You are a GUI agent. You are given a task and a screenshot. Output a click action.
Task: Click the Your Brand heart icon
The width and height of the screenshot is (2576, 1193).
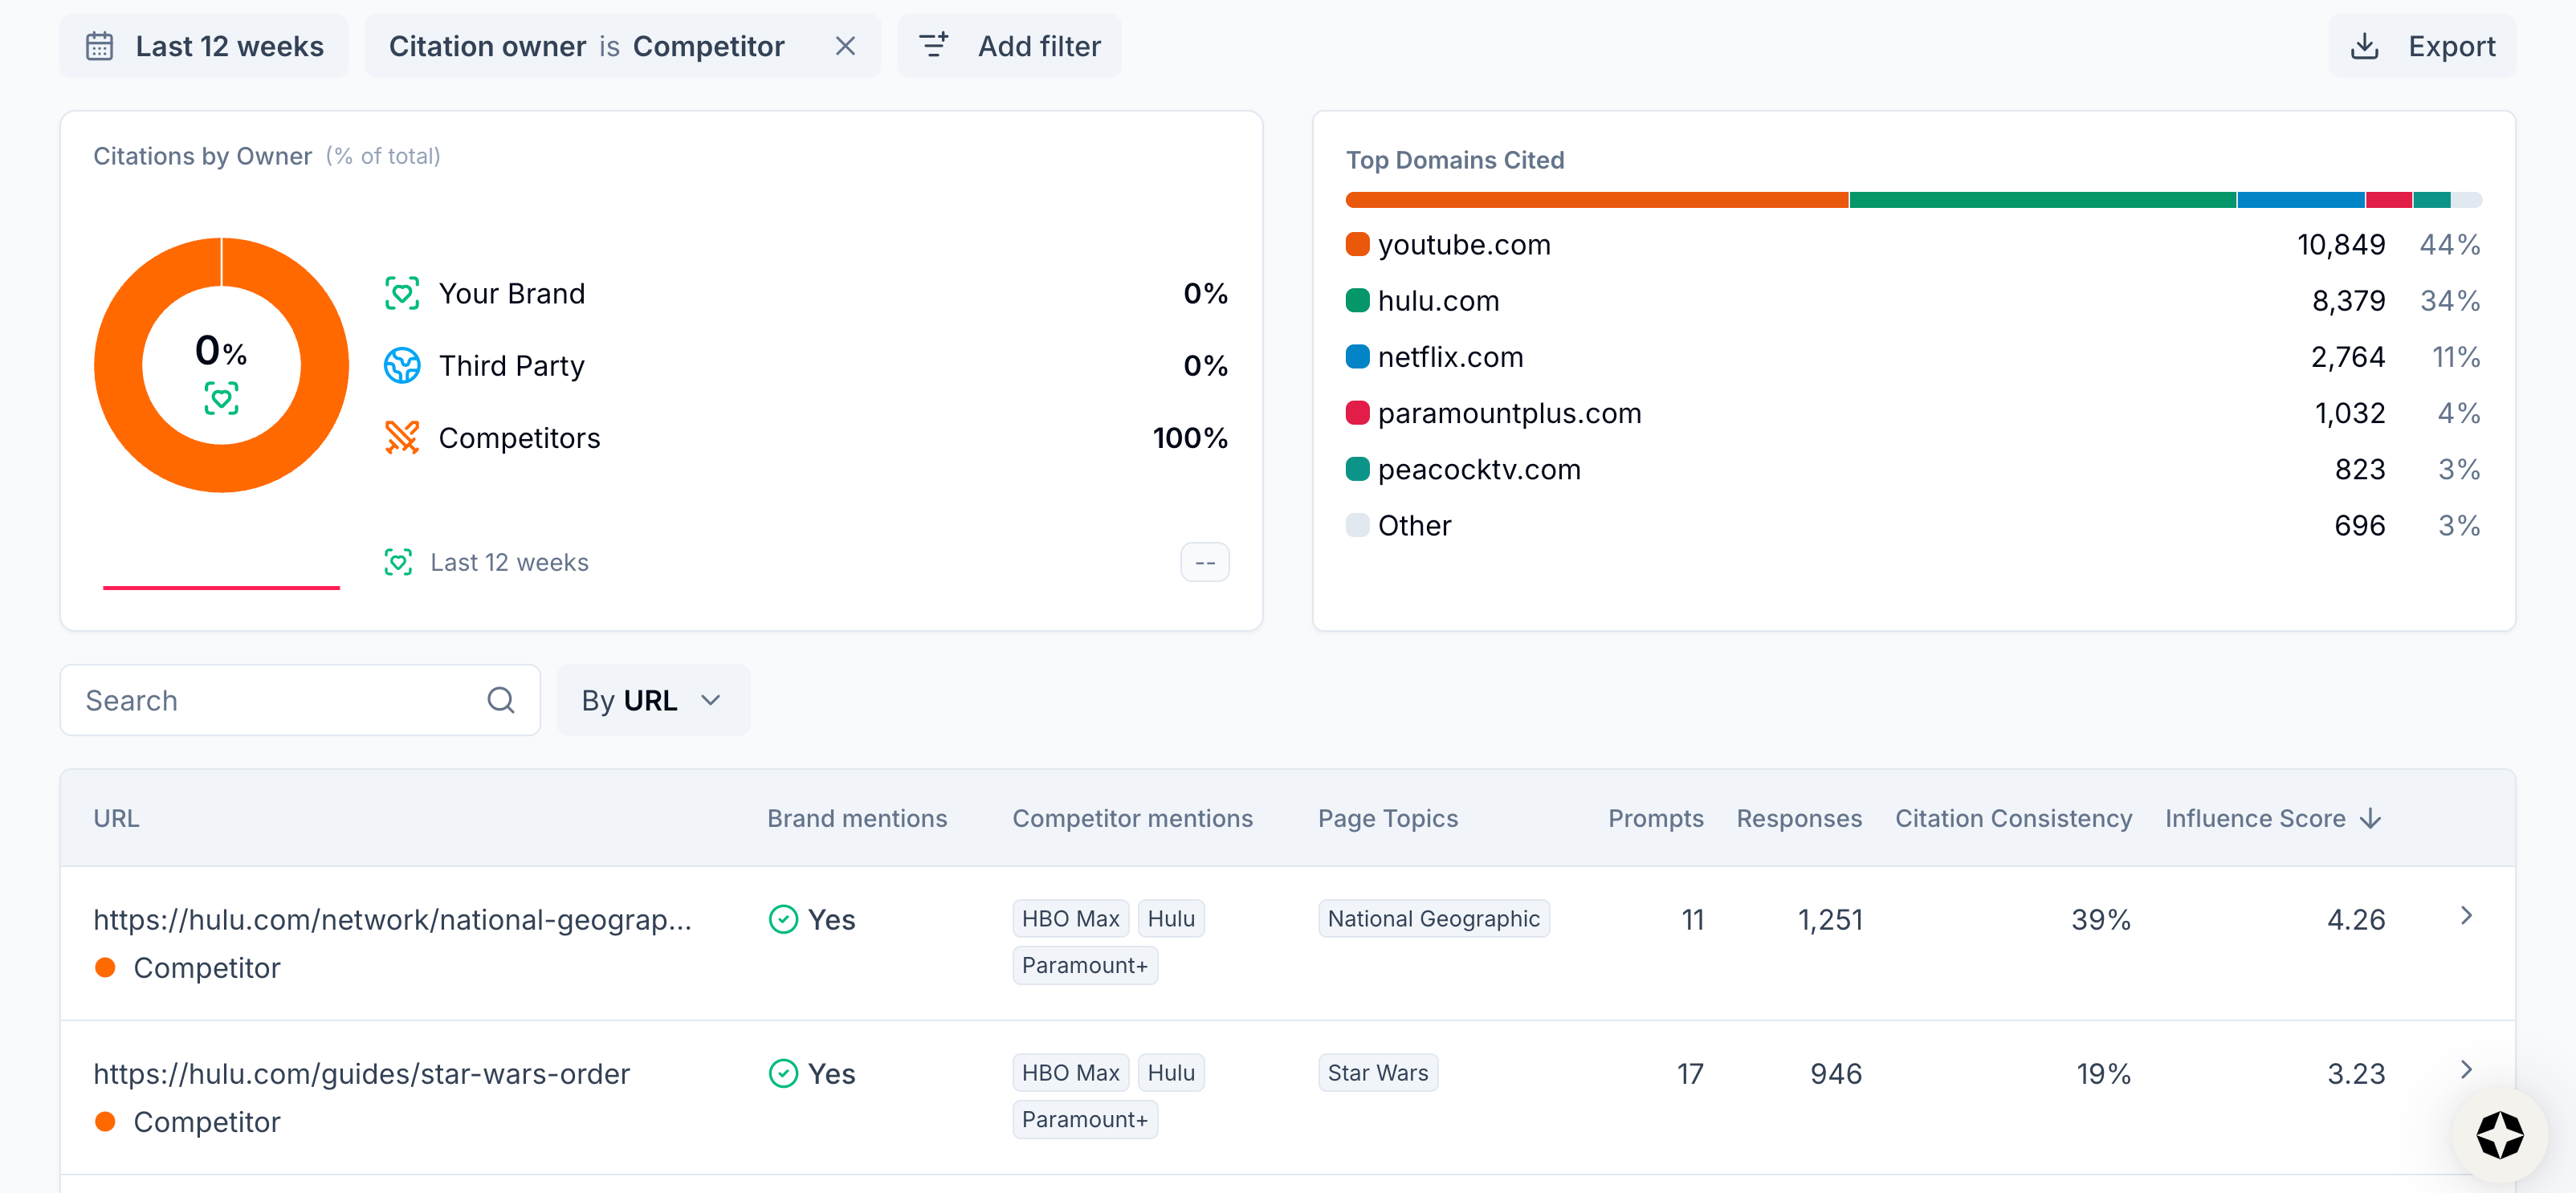pyautogui.click(x=402, y=293)
